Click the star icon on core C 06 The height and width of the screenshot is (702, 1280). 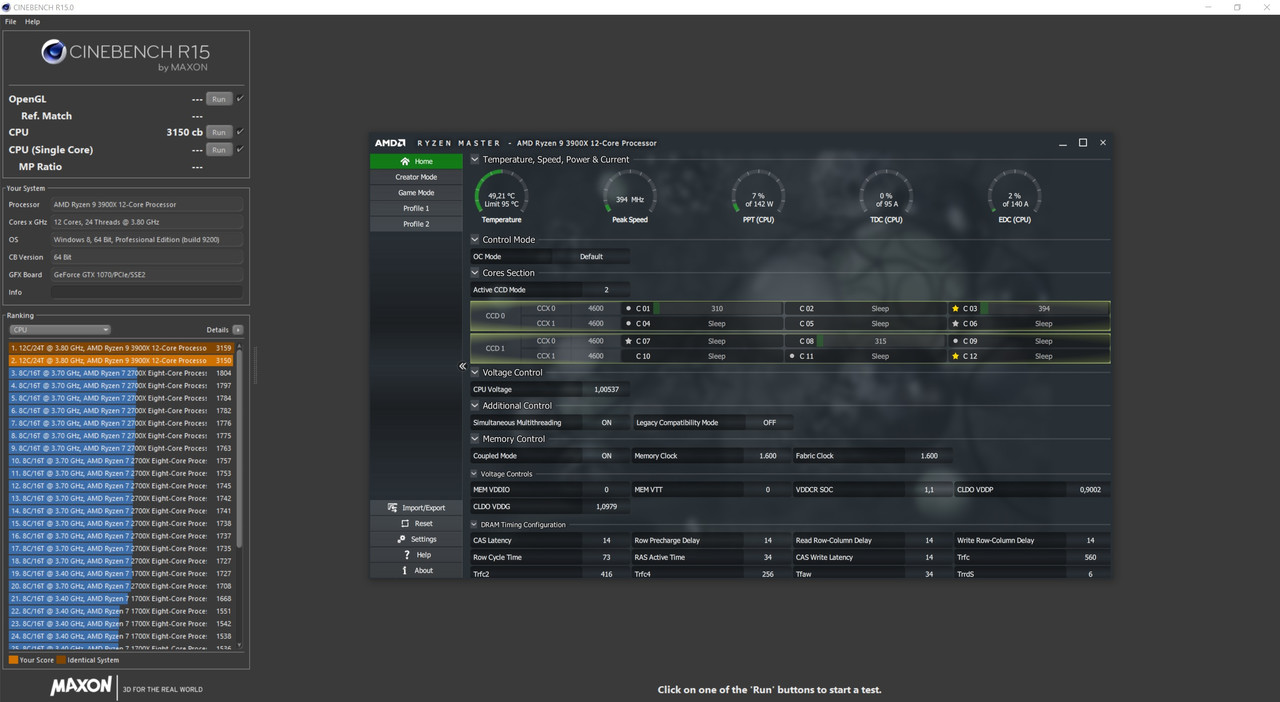[x=956, y=324]
